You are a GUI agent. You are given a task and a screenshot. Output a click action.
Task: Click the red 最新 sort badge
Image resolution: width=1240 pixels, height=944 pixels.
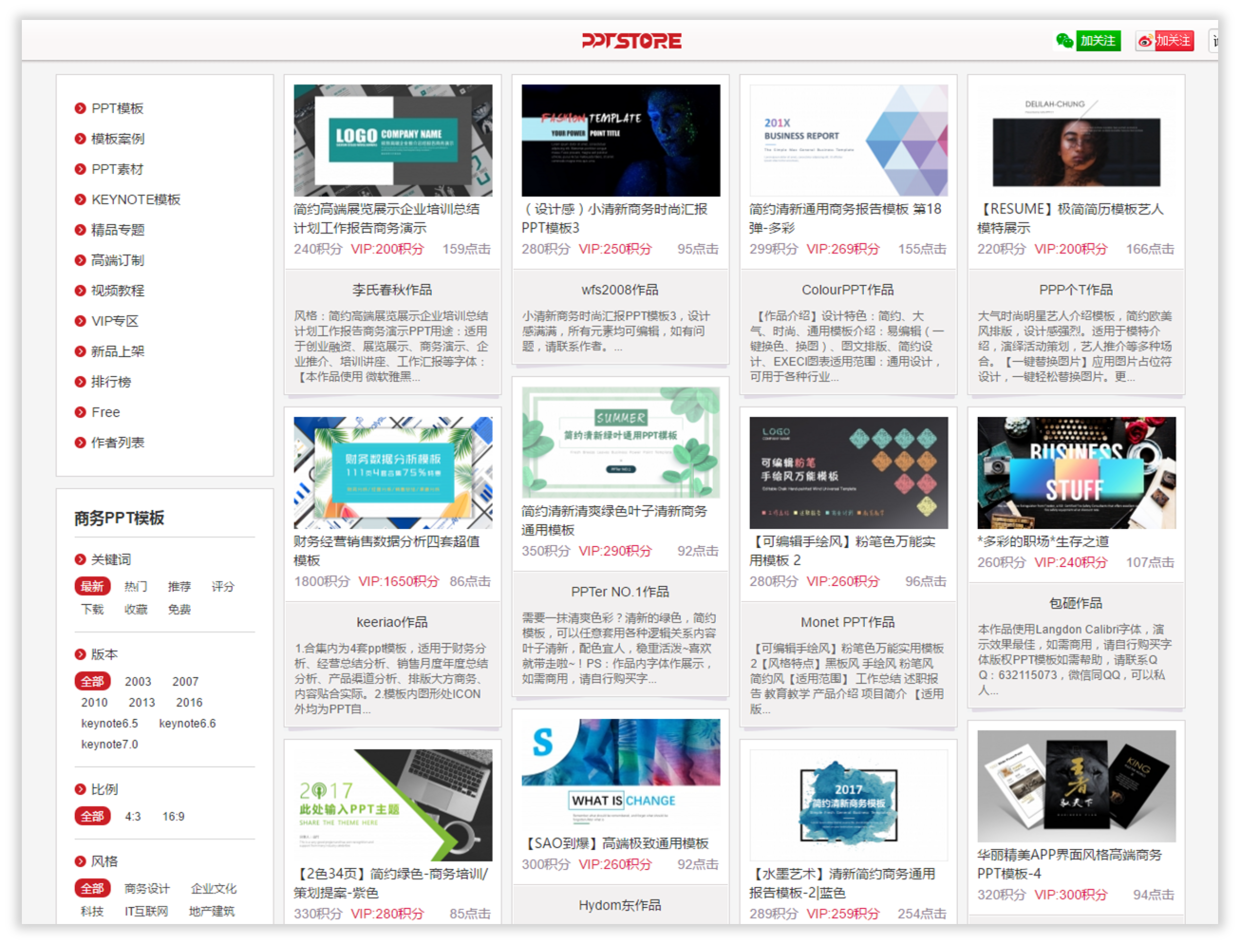[x=93, y=587]
